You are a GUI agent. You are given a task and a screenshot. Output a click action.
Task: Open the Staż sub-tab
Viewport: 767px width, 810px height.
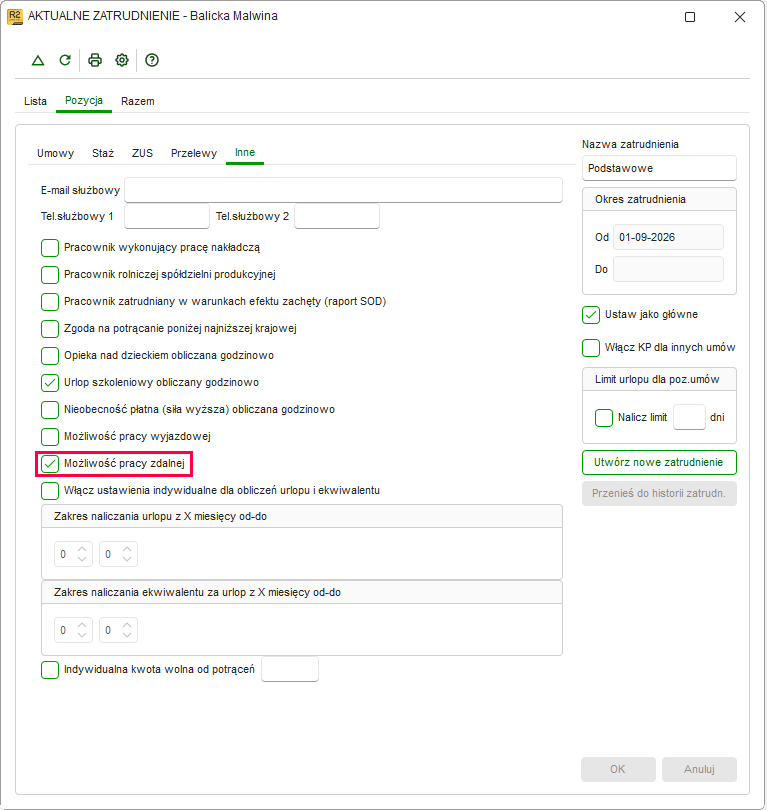click(103, 153)
